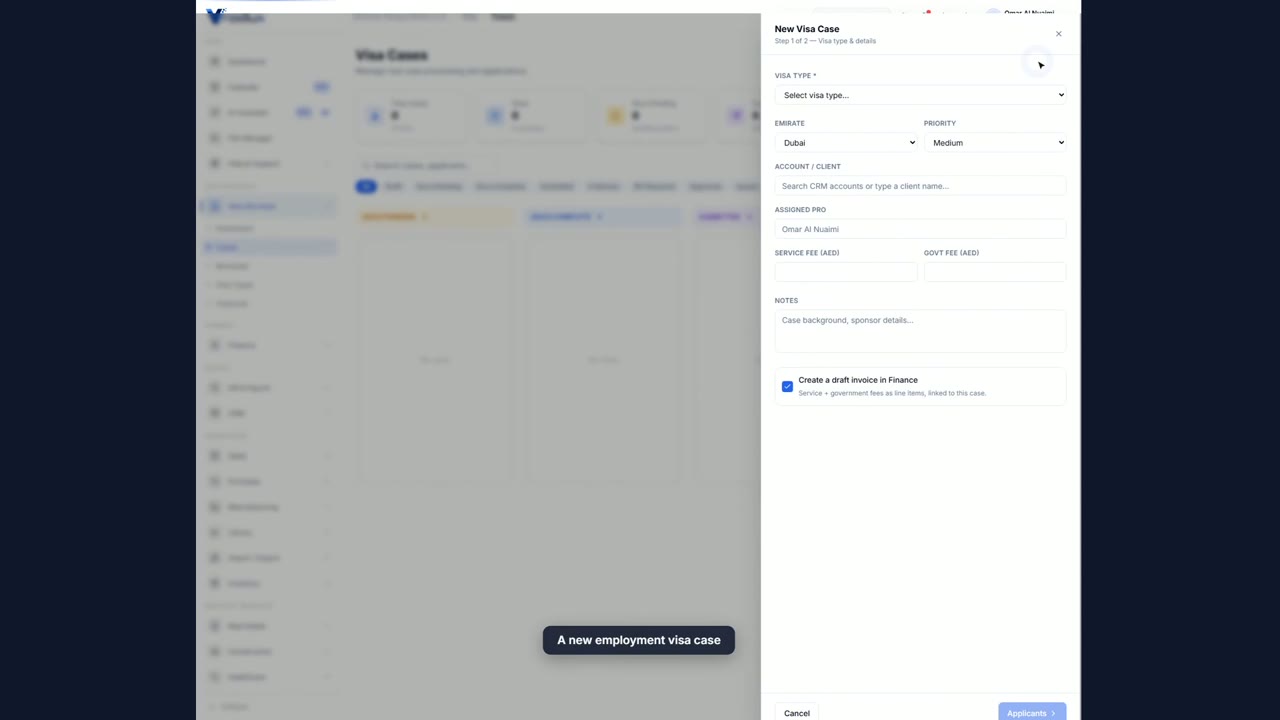
Task: Focus the Service Fee (AED) input
Action: pyautogui.click(x=846, y=272)
